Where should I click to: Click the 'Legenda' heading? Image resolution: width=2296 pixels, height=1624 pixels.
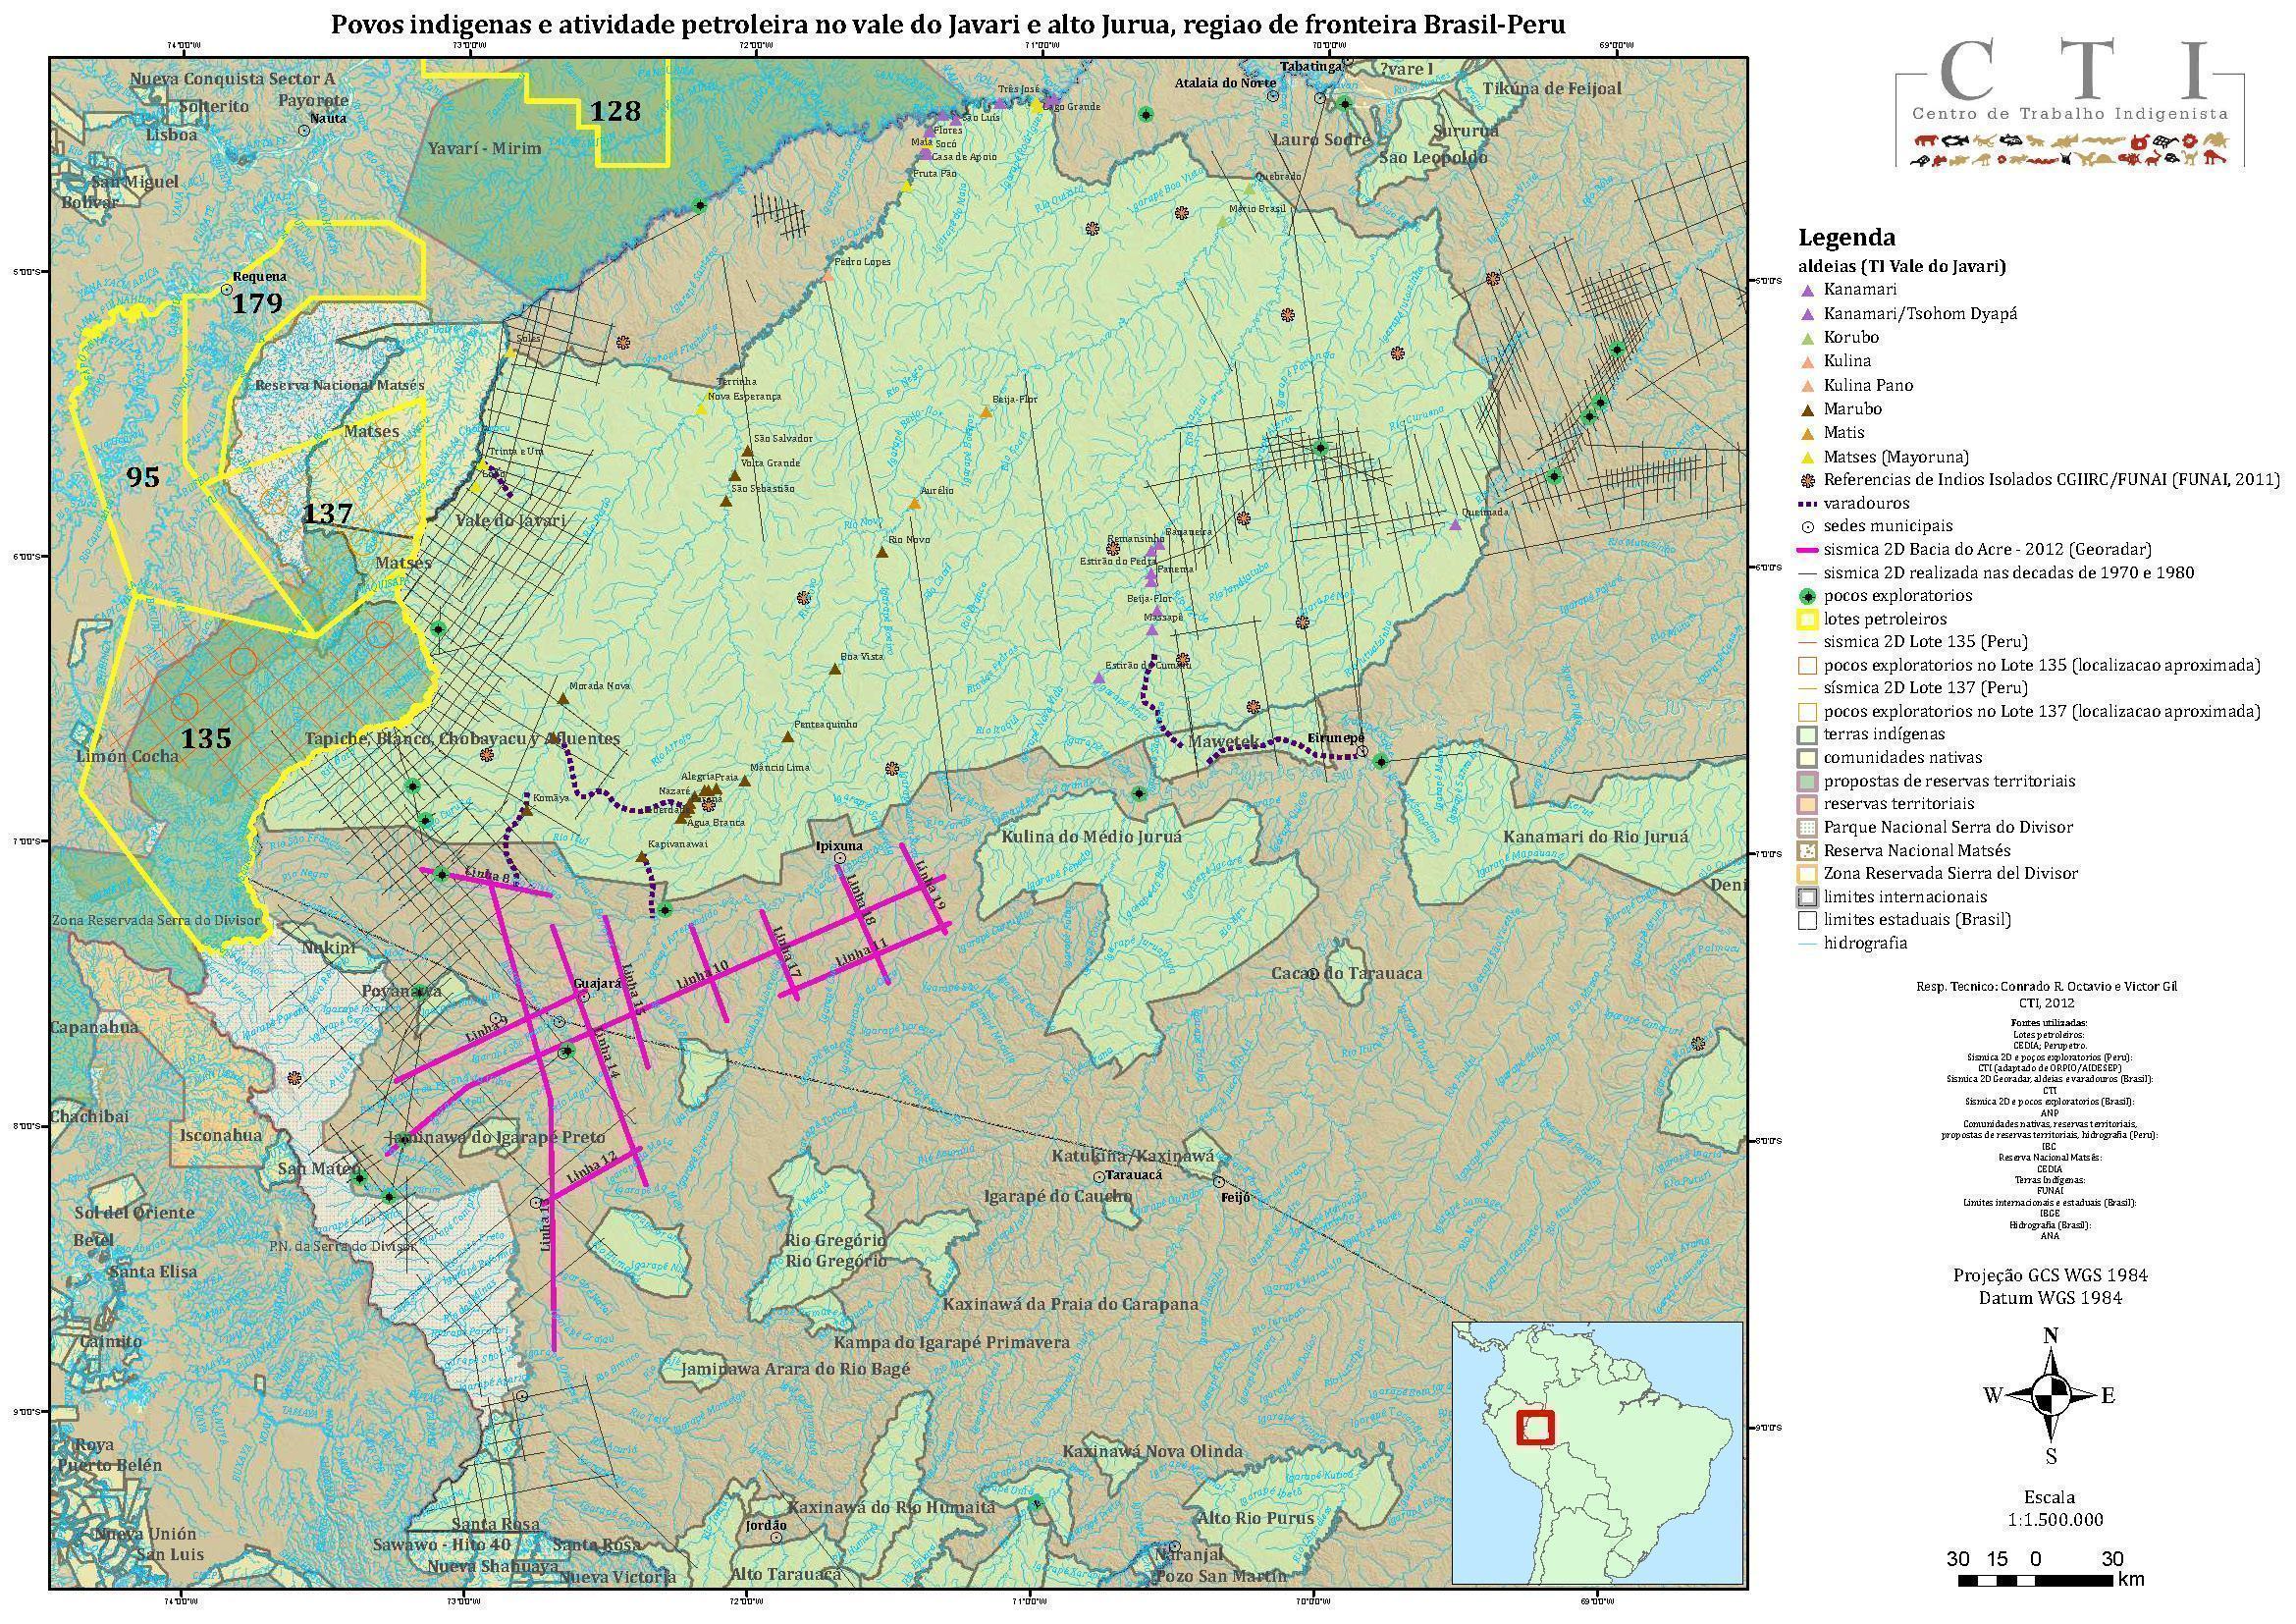(1846, 238)
